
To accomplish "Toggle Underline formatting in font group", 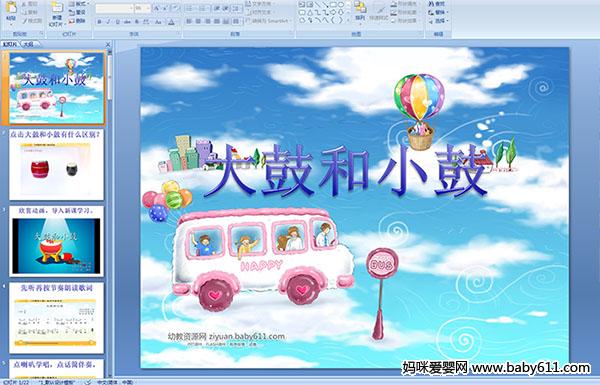I will (x=117, y=22).
